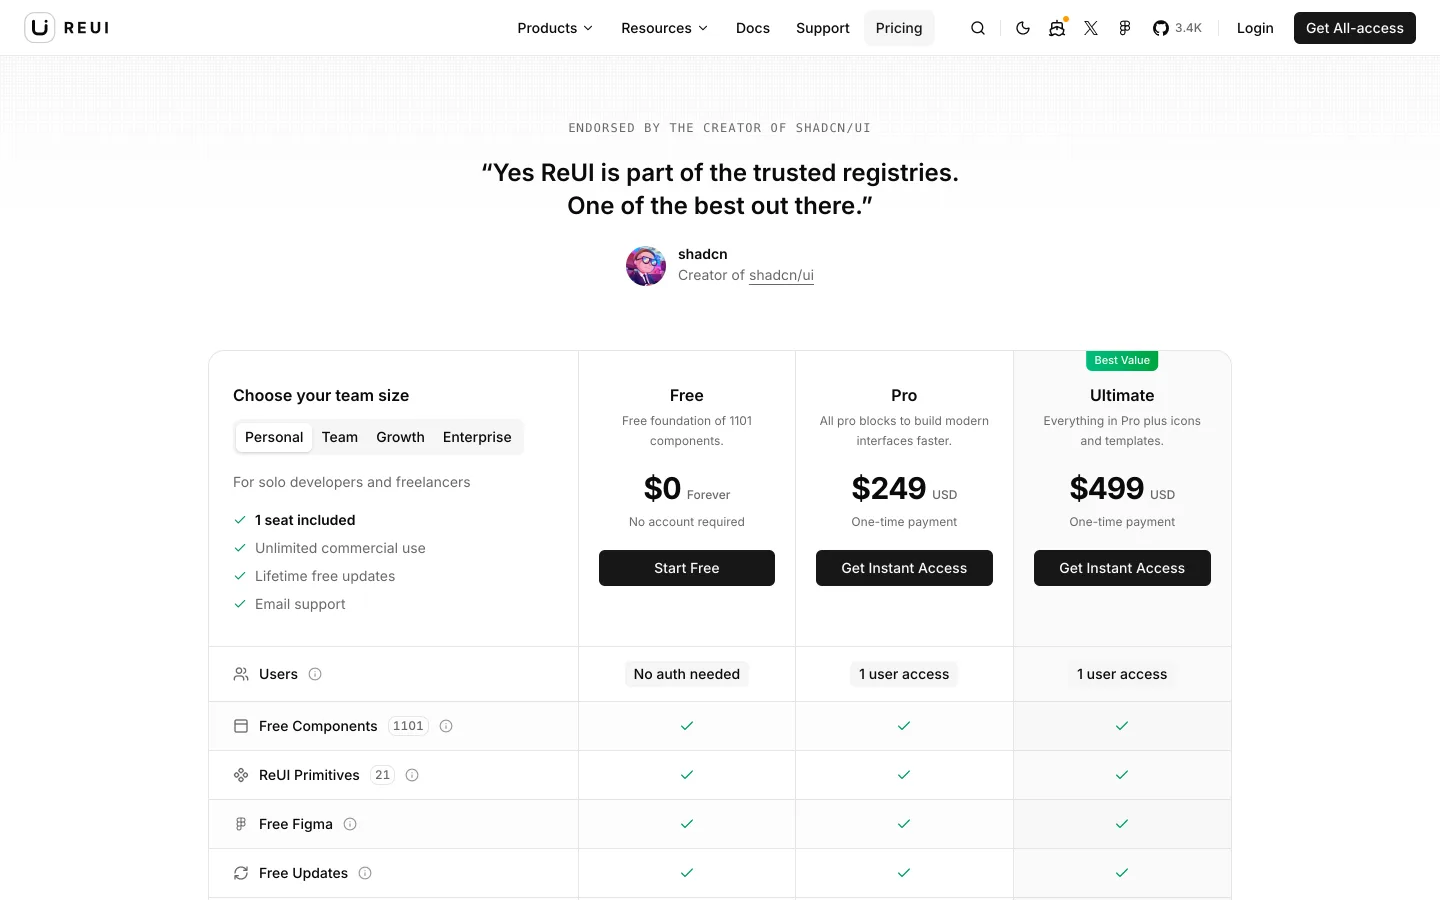The image size is (1440, 900).
Task: Click the Free Updates checkmark in Free column
Action: [x=687, y=873]
